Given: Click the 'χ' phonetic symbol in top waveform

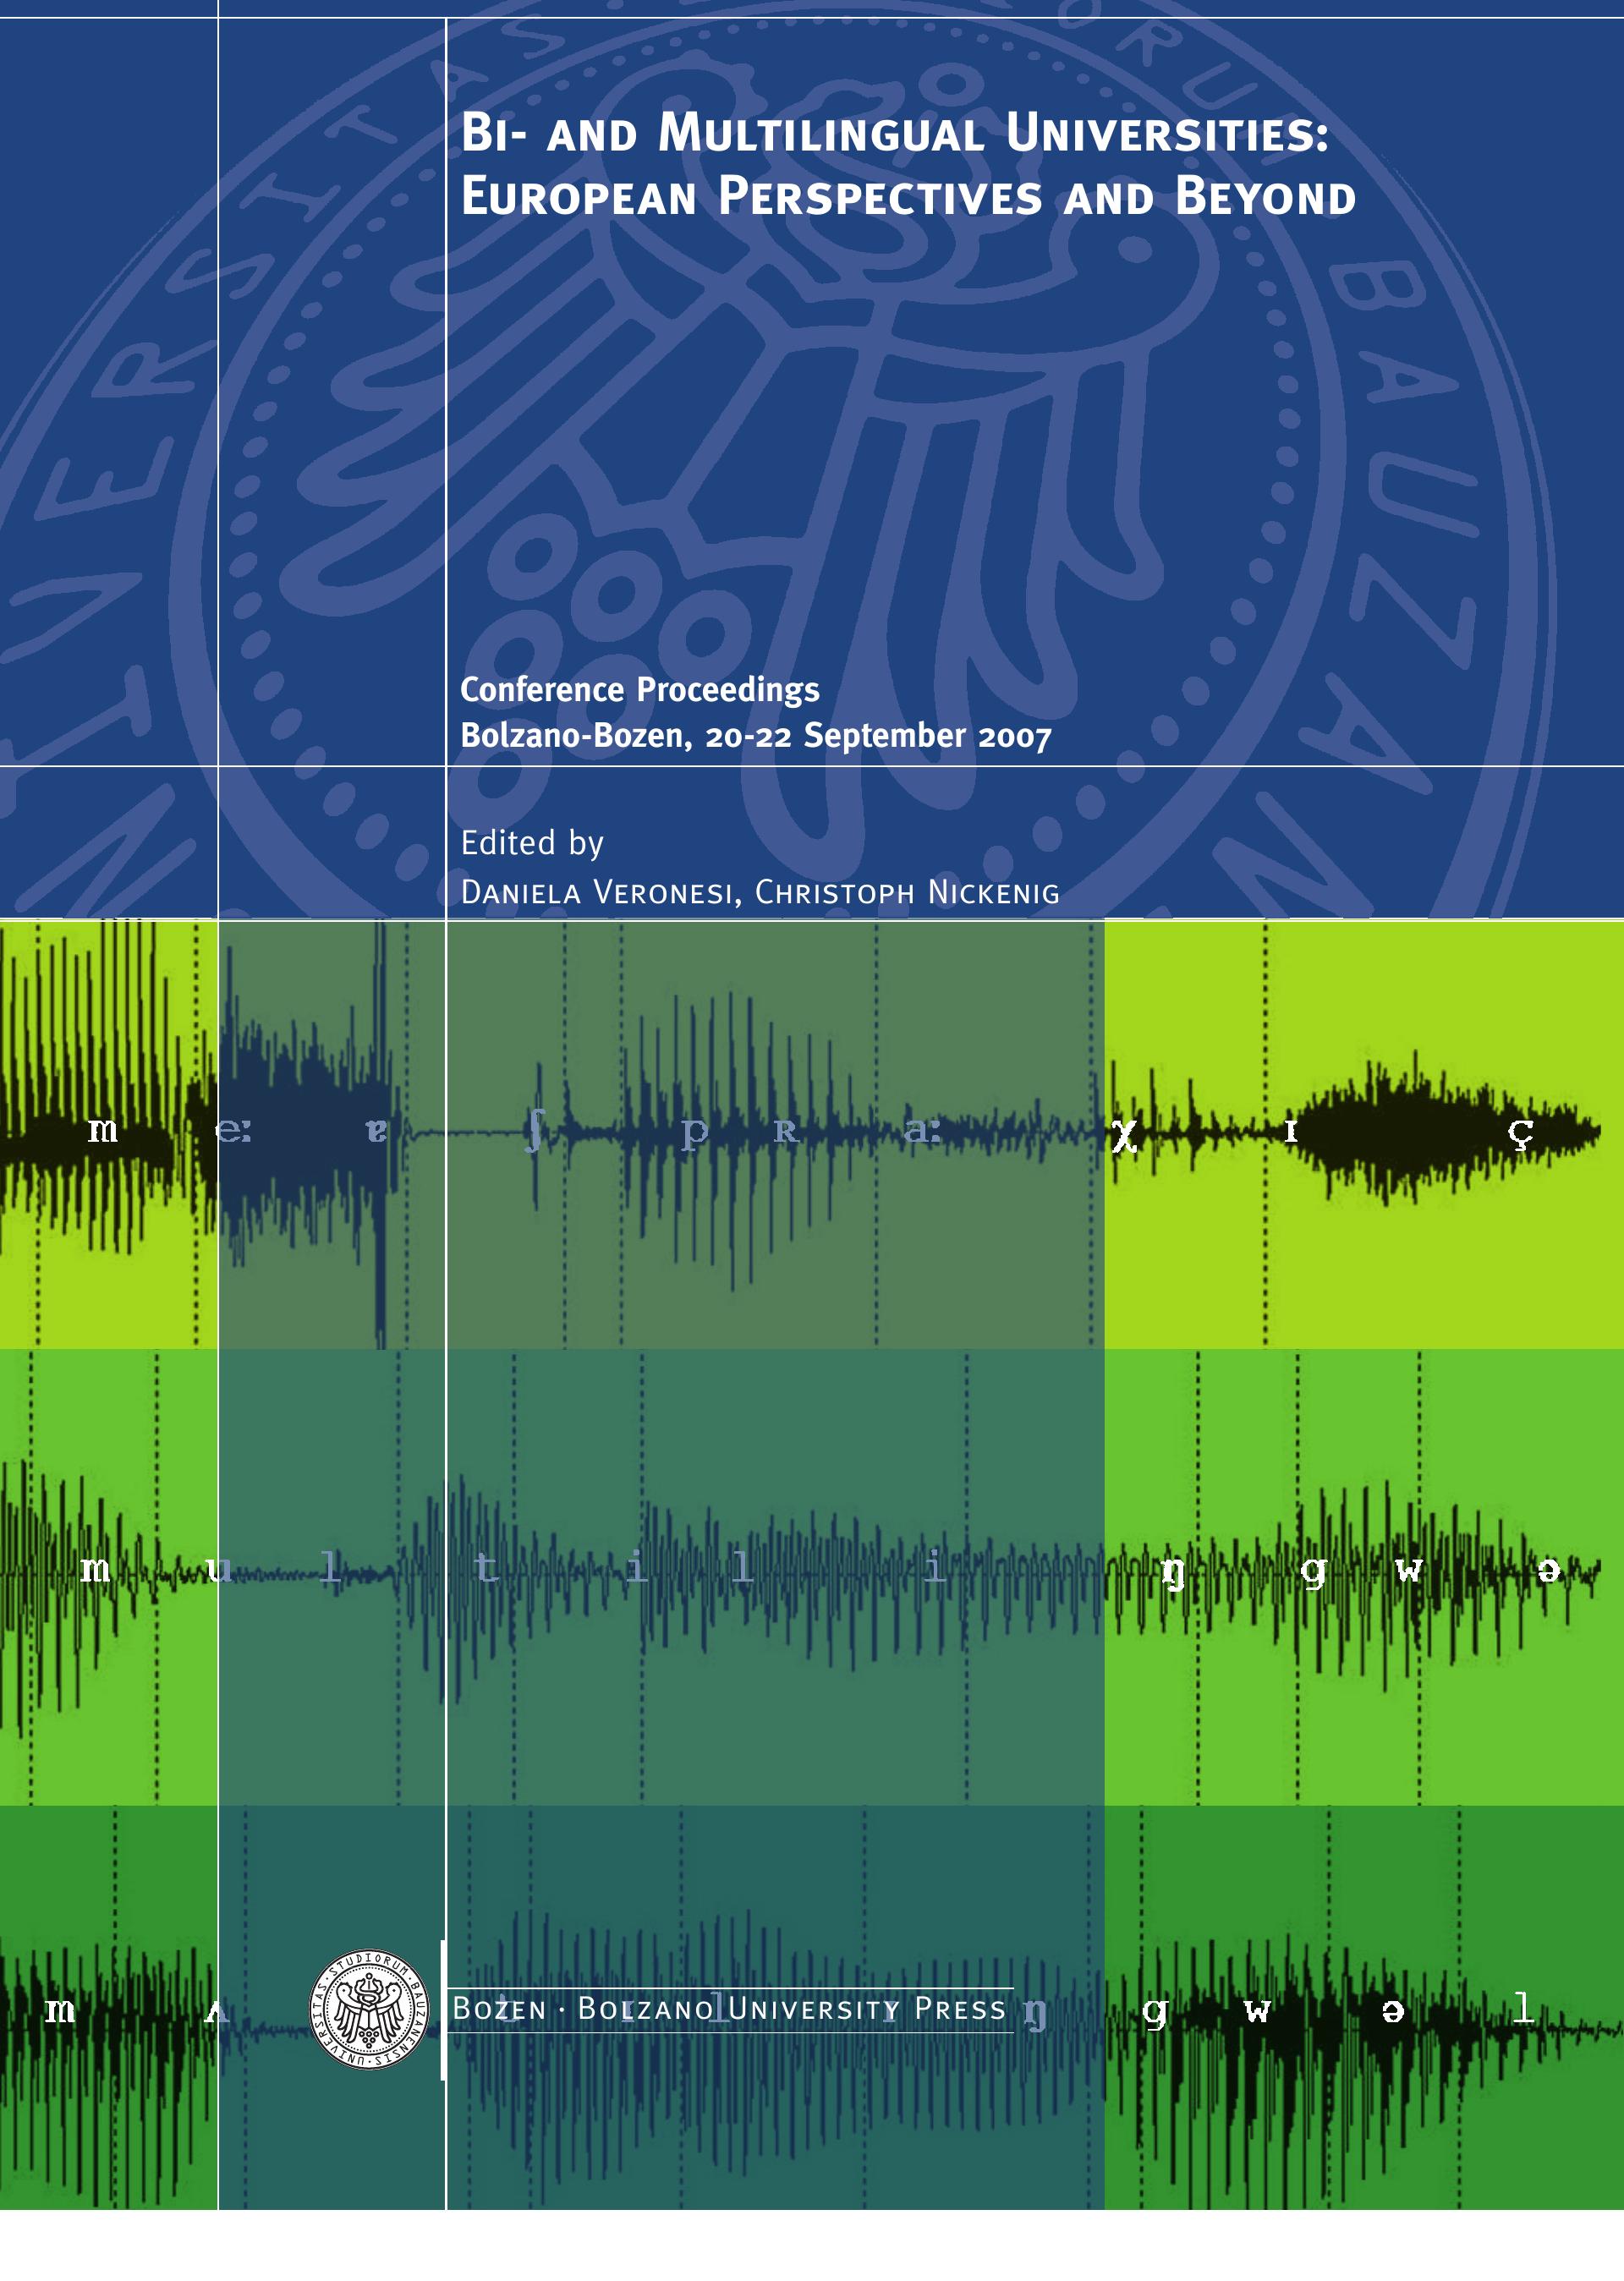Looking at the screenshot, I should tap(1124, 1135).
